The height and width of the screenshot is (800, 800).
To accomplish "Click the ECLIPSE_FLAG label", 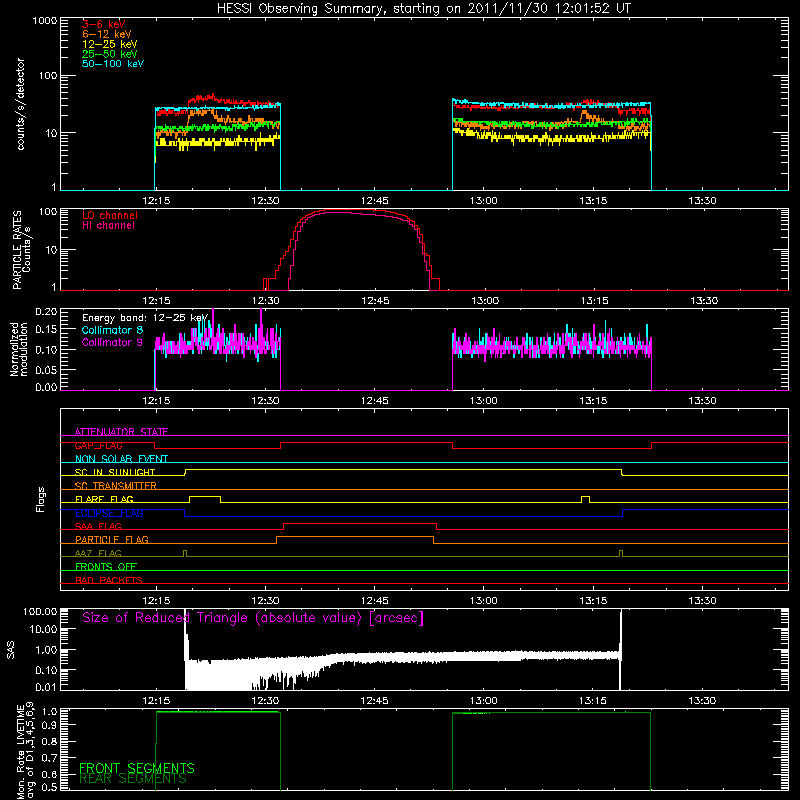I will pos(109,513).
